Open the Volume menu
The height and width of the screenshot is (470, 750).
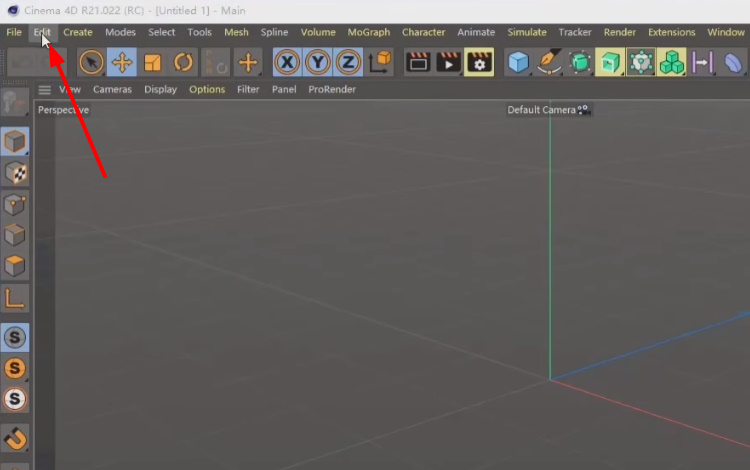pos(318,32)
